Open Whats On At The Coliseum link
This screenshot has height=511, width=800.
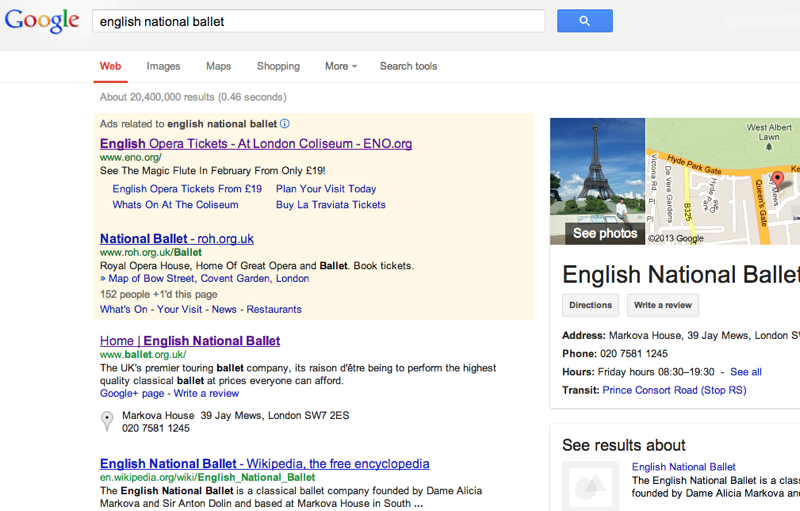[176, 205]
